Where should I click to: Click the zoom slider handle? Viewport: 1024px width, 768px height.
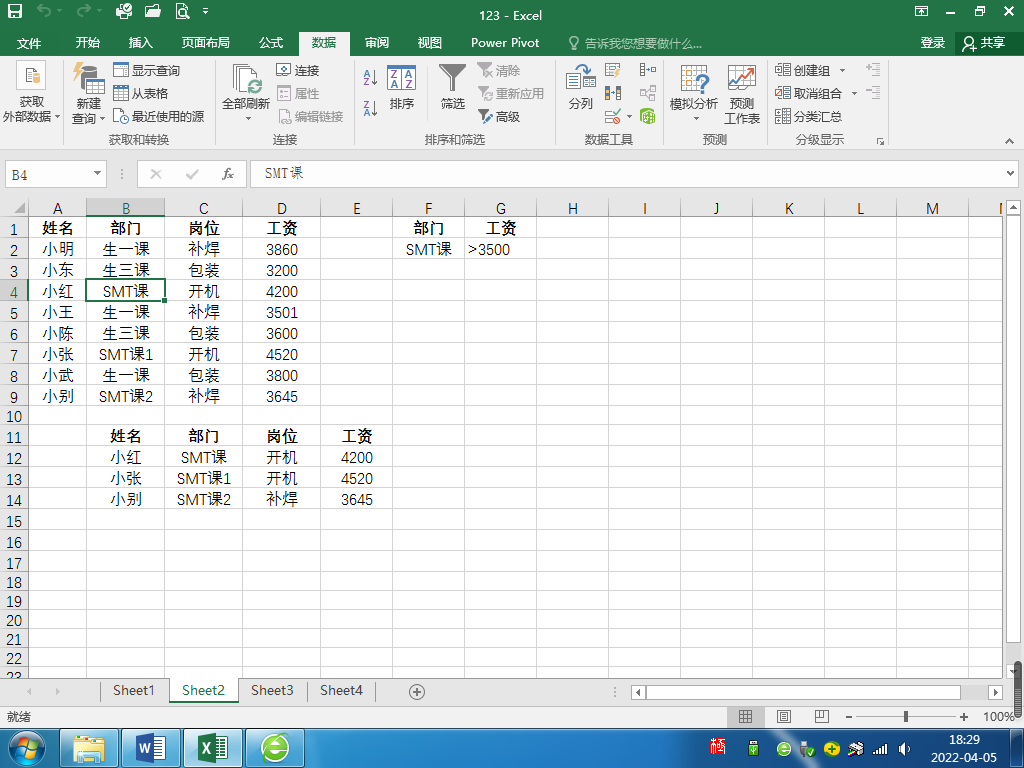click(906, 716)
